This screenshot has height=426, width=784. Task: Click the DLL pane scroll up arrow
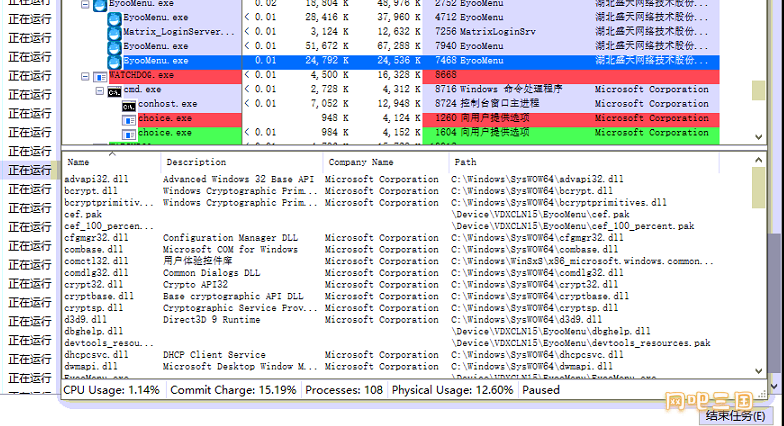pos(758,160)
